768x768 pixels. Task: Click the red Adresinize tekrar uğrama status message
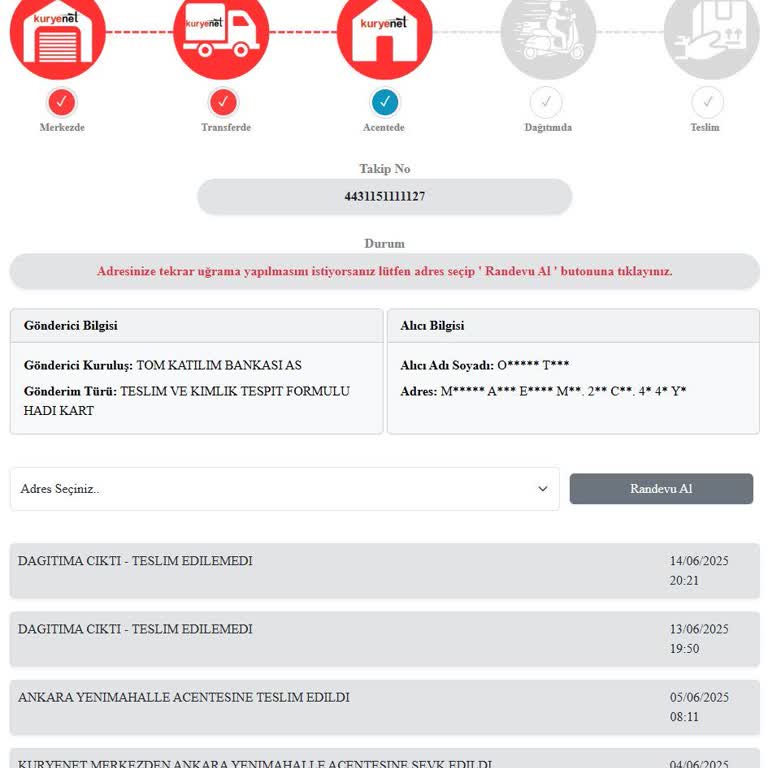click(384, 271)
